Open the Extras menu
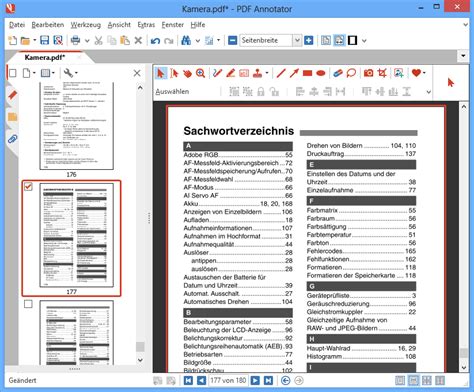The height and width of the screenshot is (392, 474). [146, 25]
